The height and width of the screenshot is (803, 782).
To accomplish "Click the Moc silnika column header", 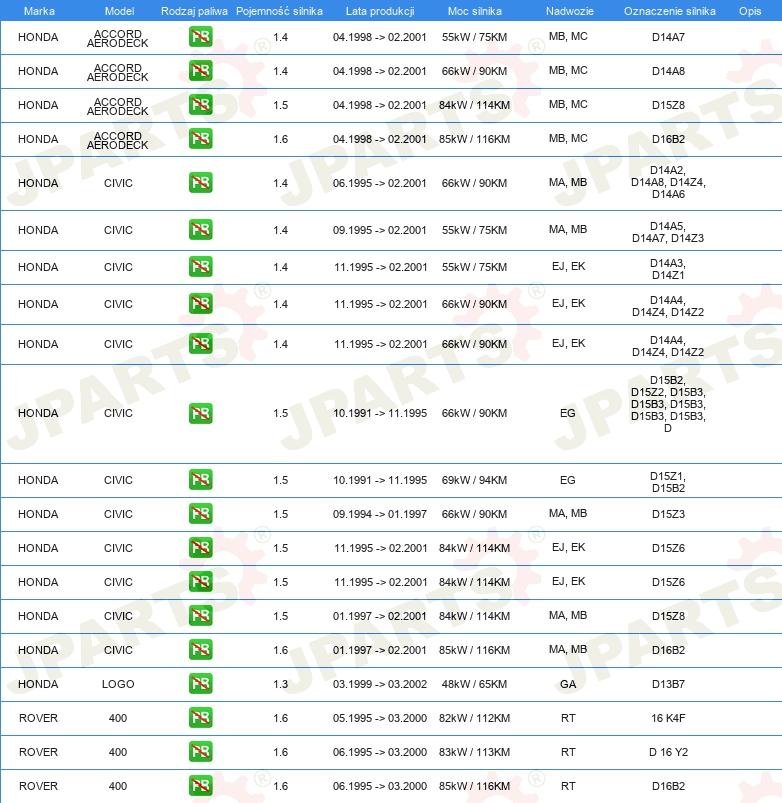I will click(475, 10).
